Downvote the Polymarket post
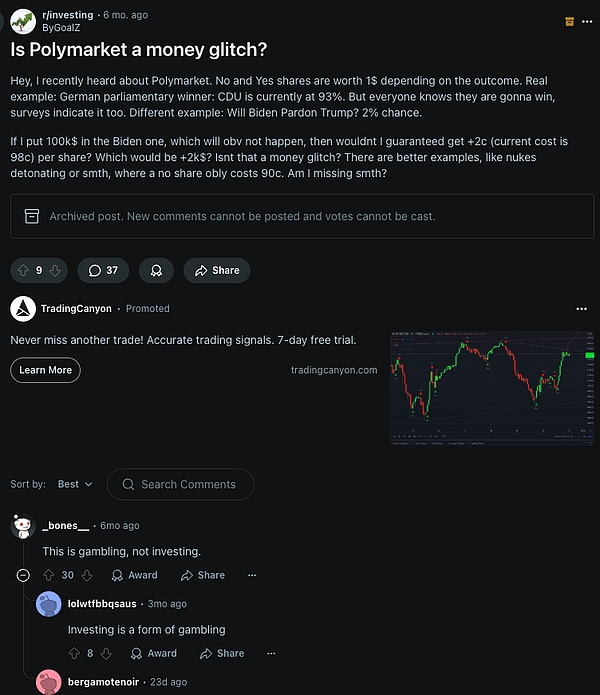The width and height of the screenshot is (600, 695). 57,270
